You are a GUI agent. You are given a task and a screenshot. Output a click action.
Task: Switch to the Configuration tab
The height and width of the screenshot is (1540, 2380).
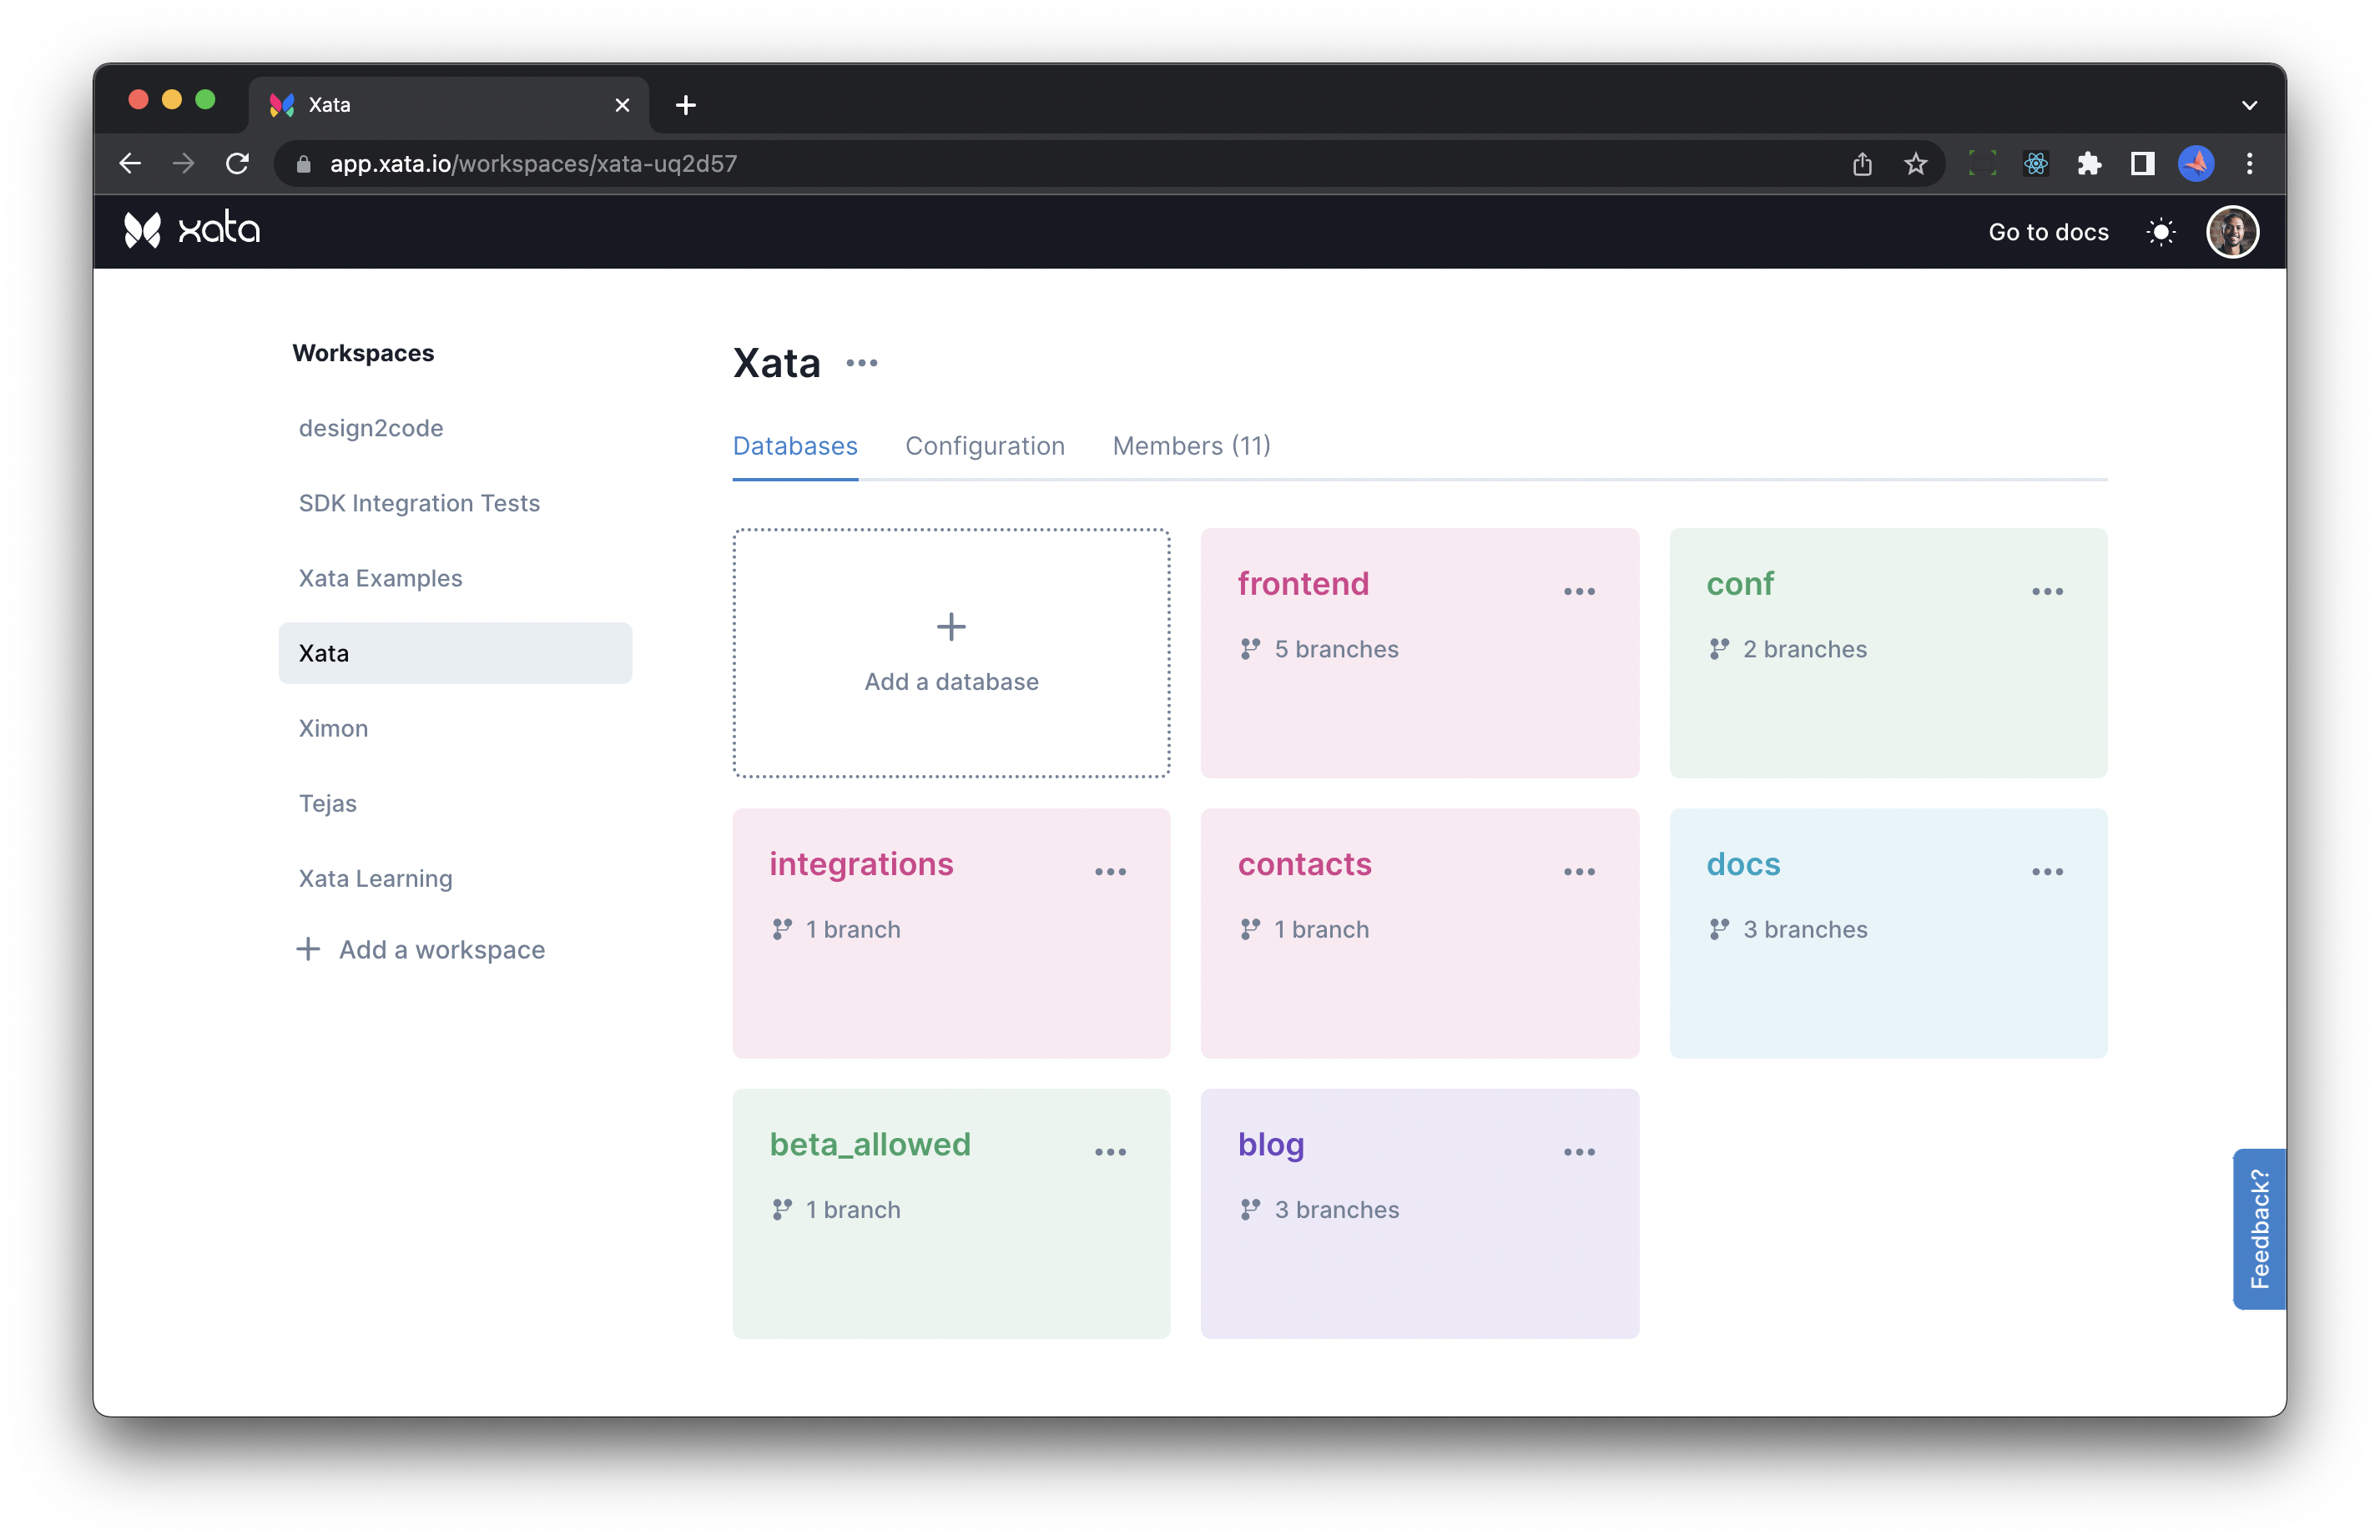(x=984, y=446)
